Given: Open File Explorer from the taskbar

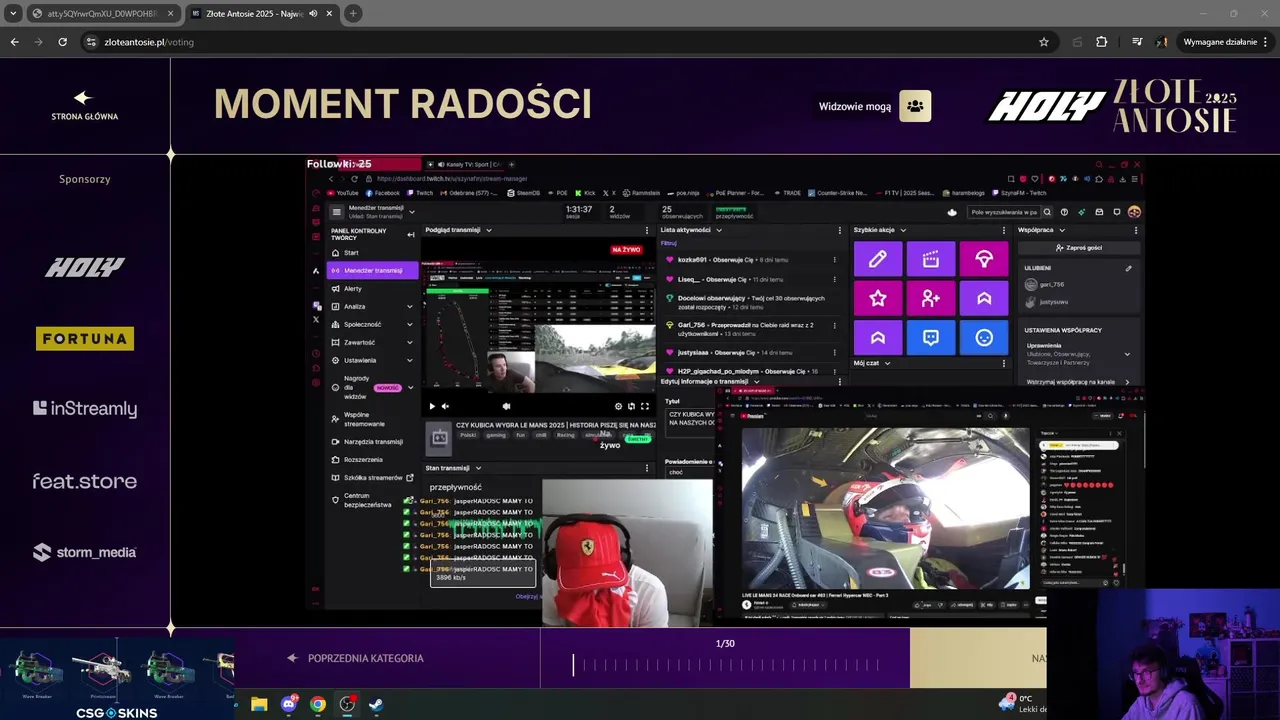Looking at the screenshot, I should point(259,704).
